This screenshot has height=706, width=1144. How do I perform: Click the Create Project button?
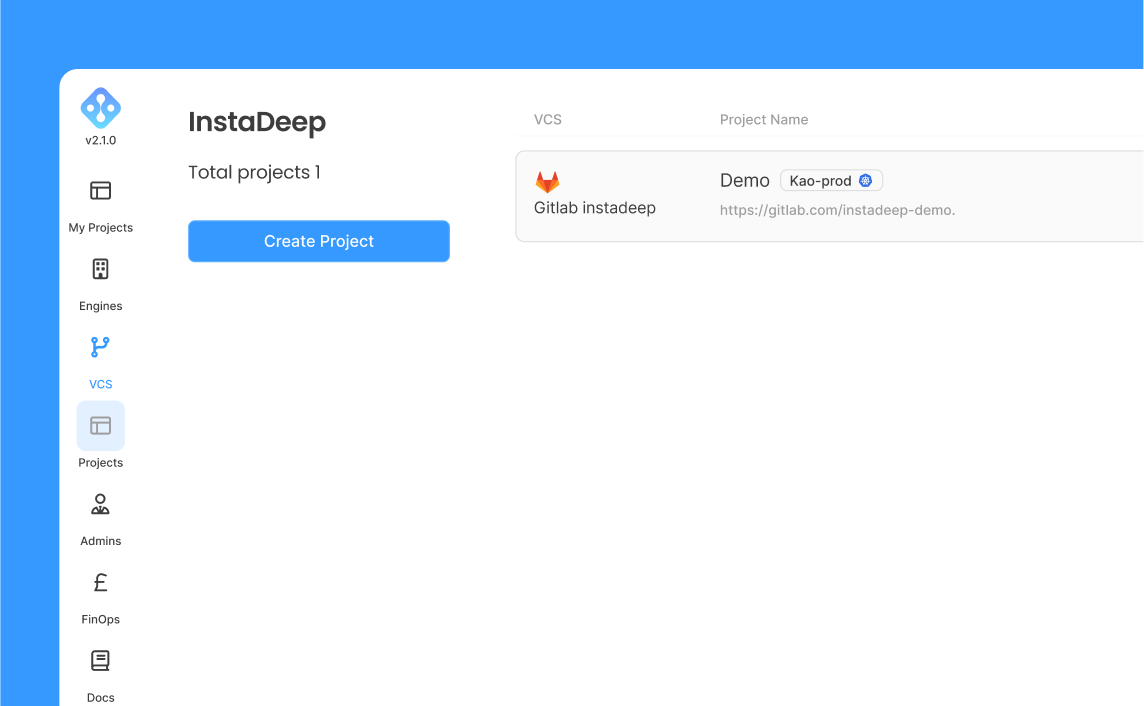click(x=319, y=241)
